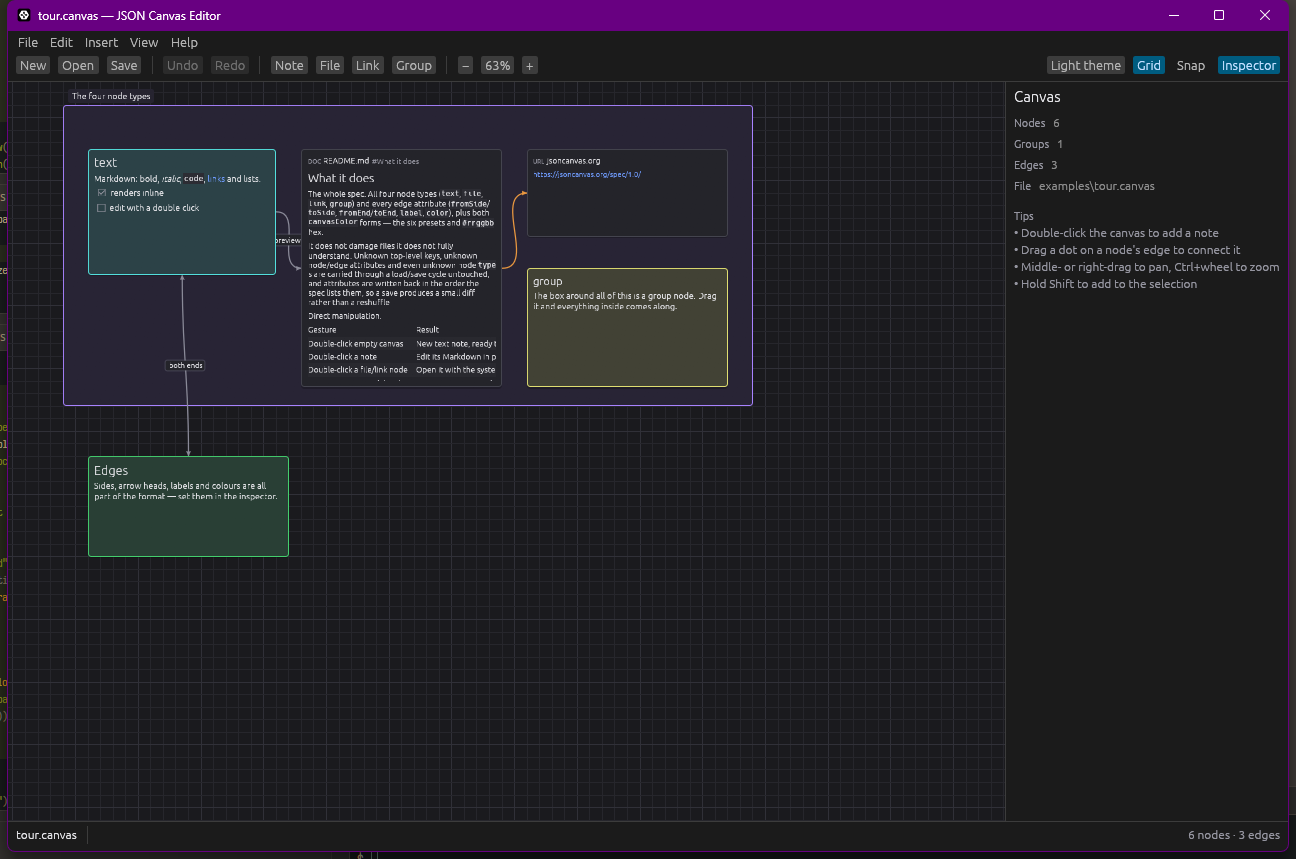Image resolution: width=1296 pixels, height=859 pixels.
Task: Switch to Light theme
Action: [x=1086, y=65]
